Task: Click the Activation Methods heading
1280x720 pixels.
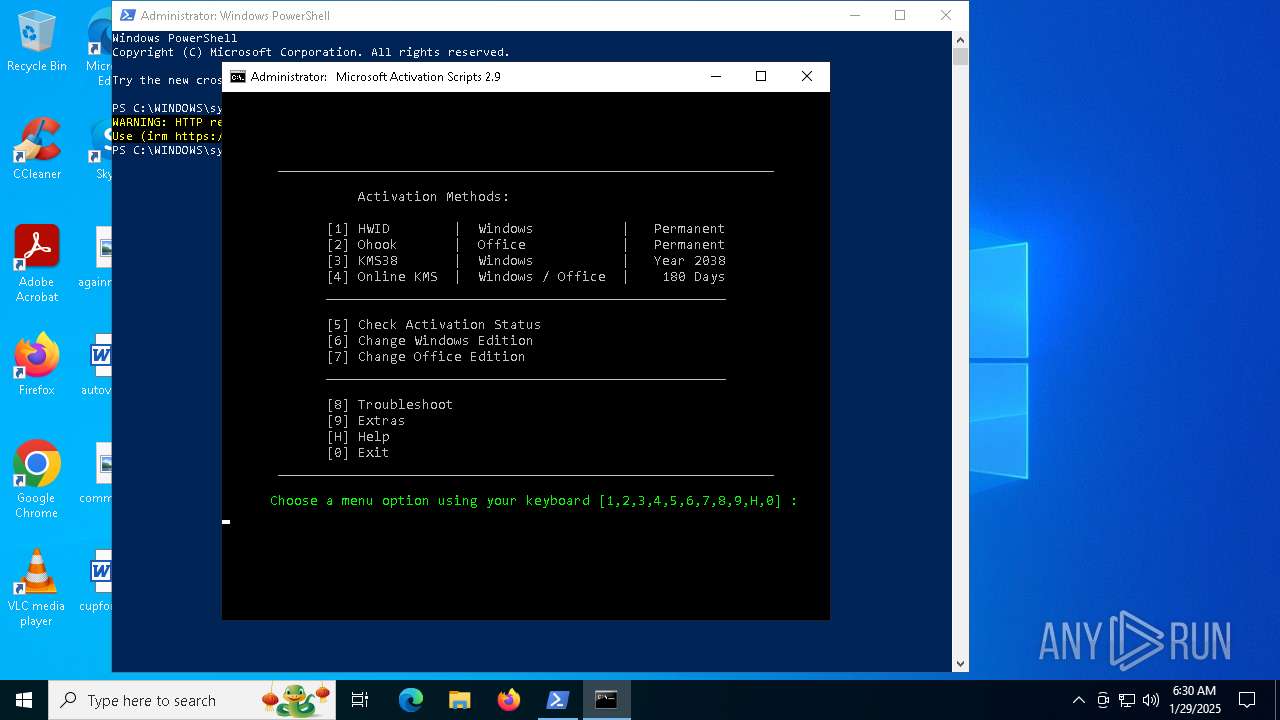Action: [434, 197]
